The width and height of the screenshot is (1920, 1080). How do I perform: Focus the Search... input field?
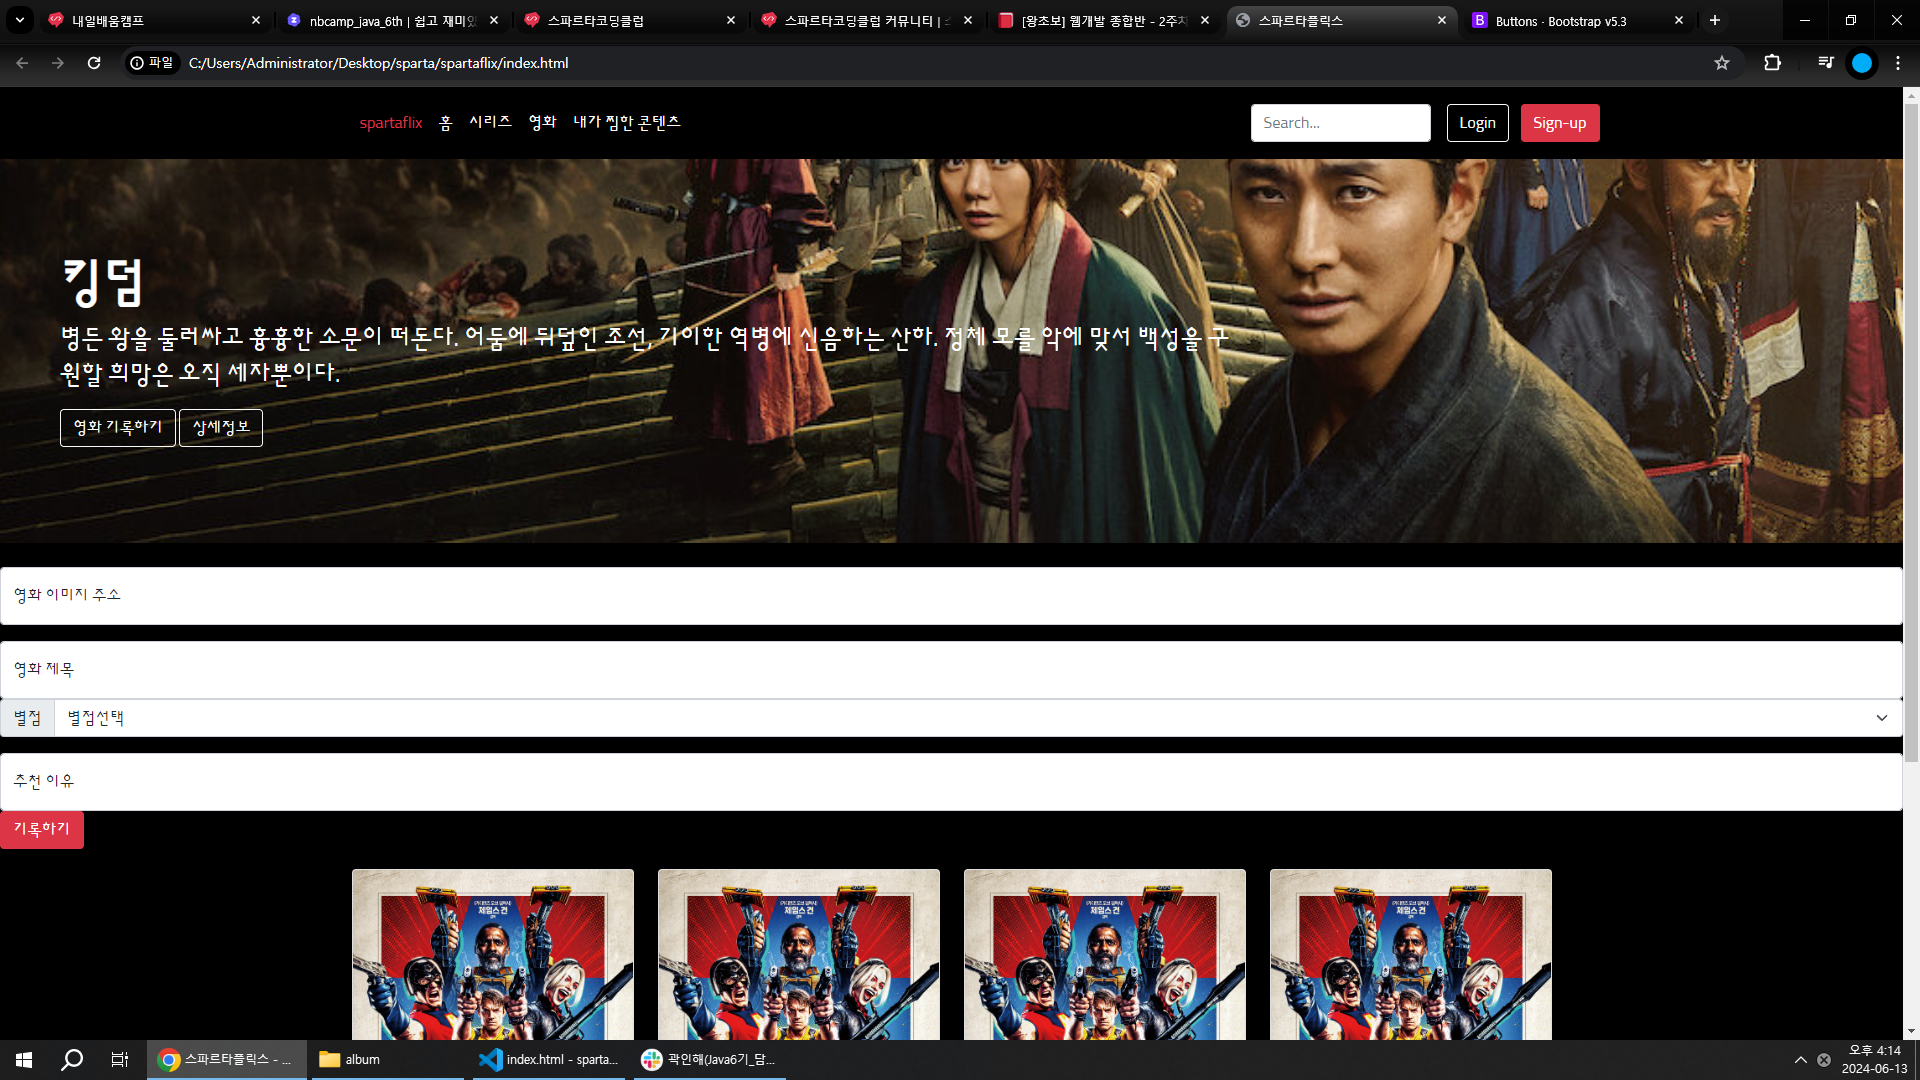1341,123
